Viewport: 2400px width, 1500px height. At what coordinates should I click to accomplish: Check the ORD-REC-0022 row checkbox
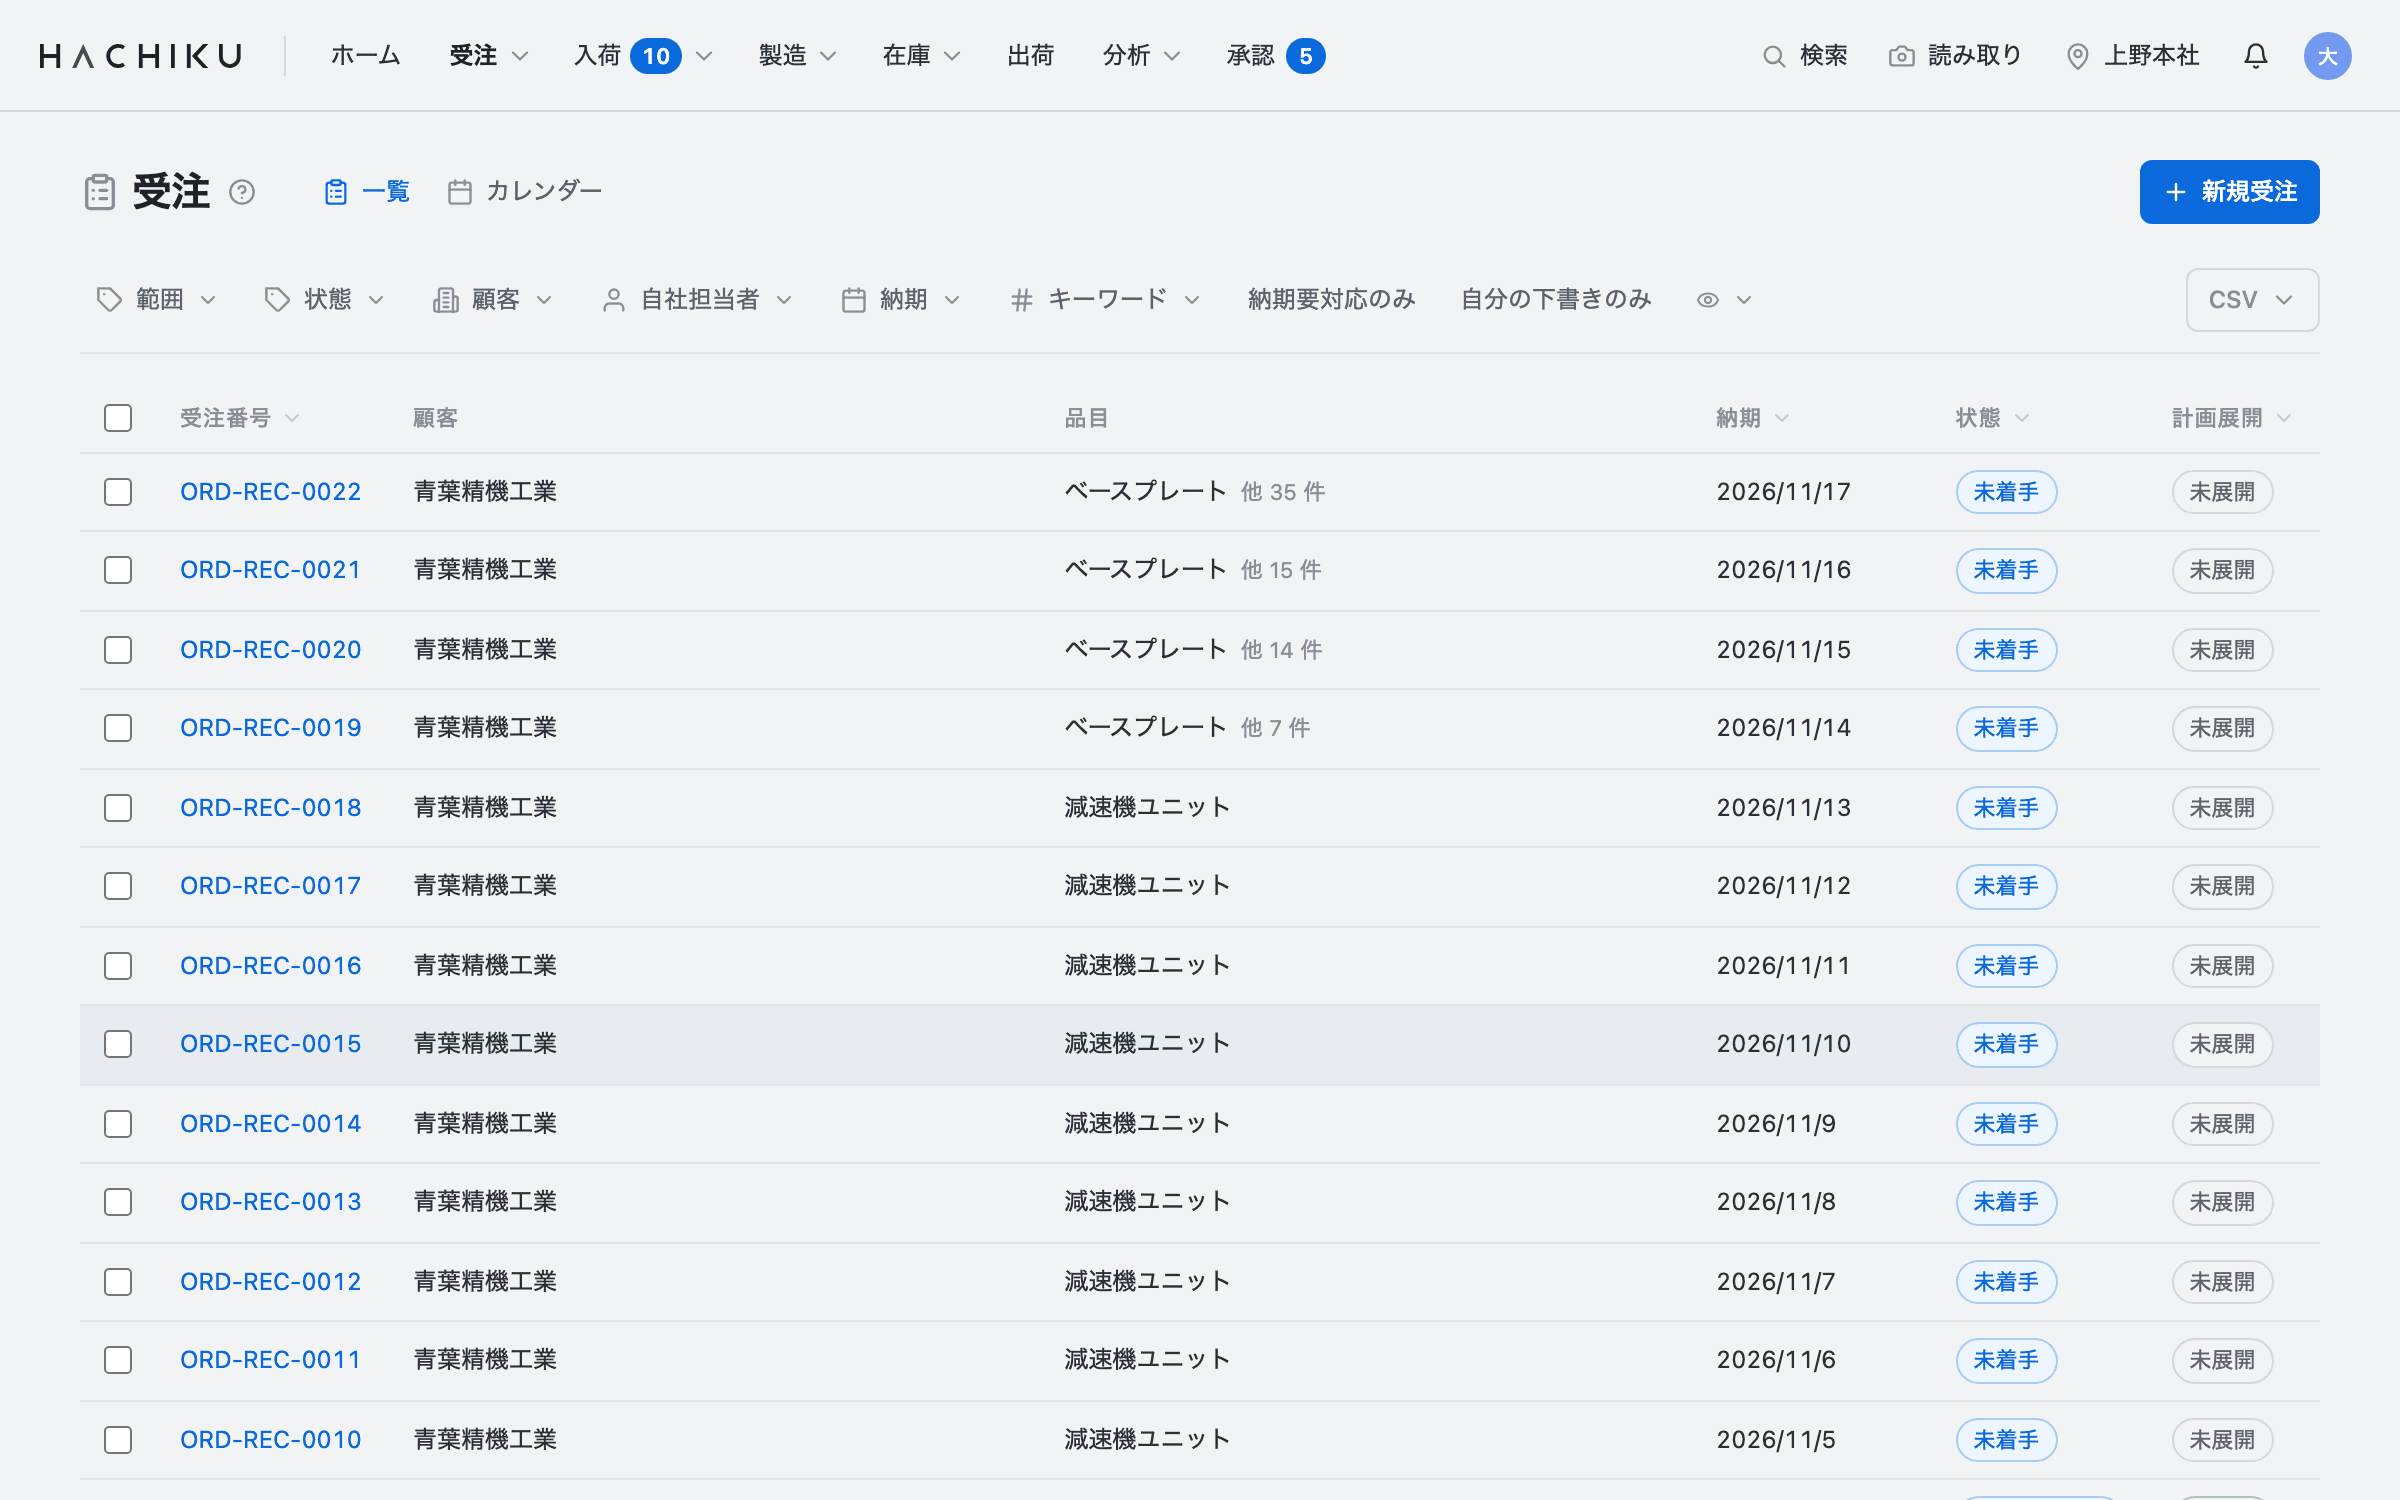[118, 492]
